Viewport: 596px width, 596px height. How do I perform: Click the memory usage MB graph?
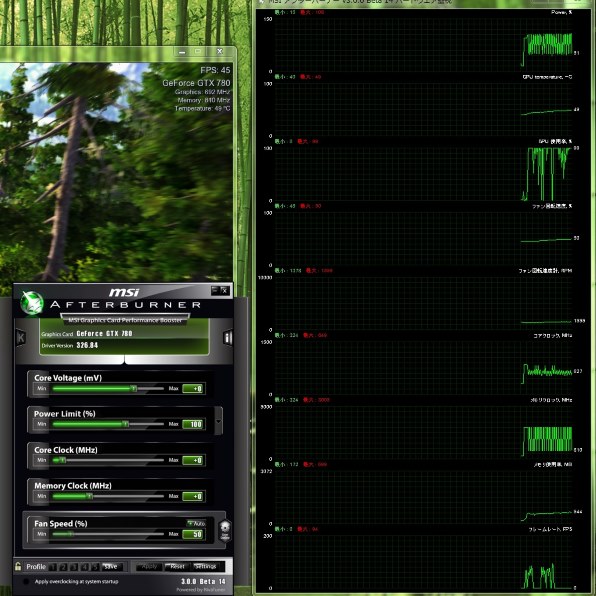(x=423, y=498)
